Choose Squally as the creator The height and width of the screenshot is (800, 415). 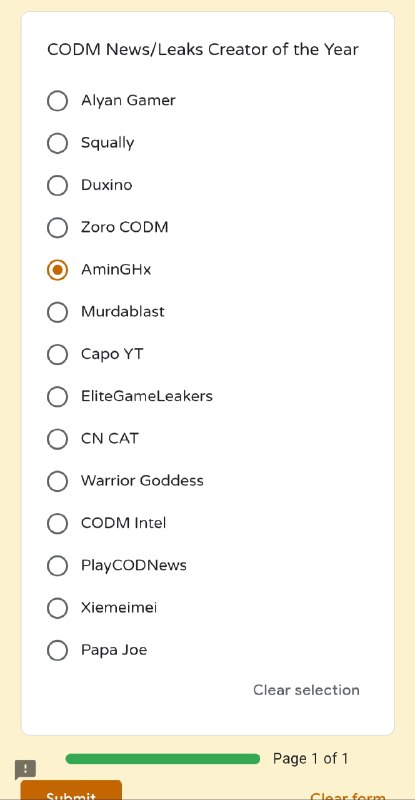(x=57, y=143)
